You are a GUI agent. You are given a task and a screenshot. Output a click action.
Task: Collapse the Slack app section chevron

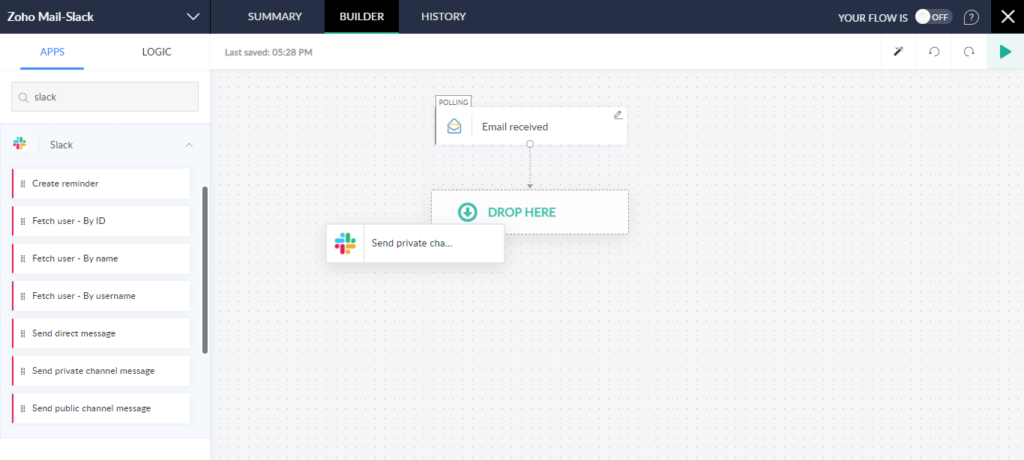coord(189,145)
